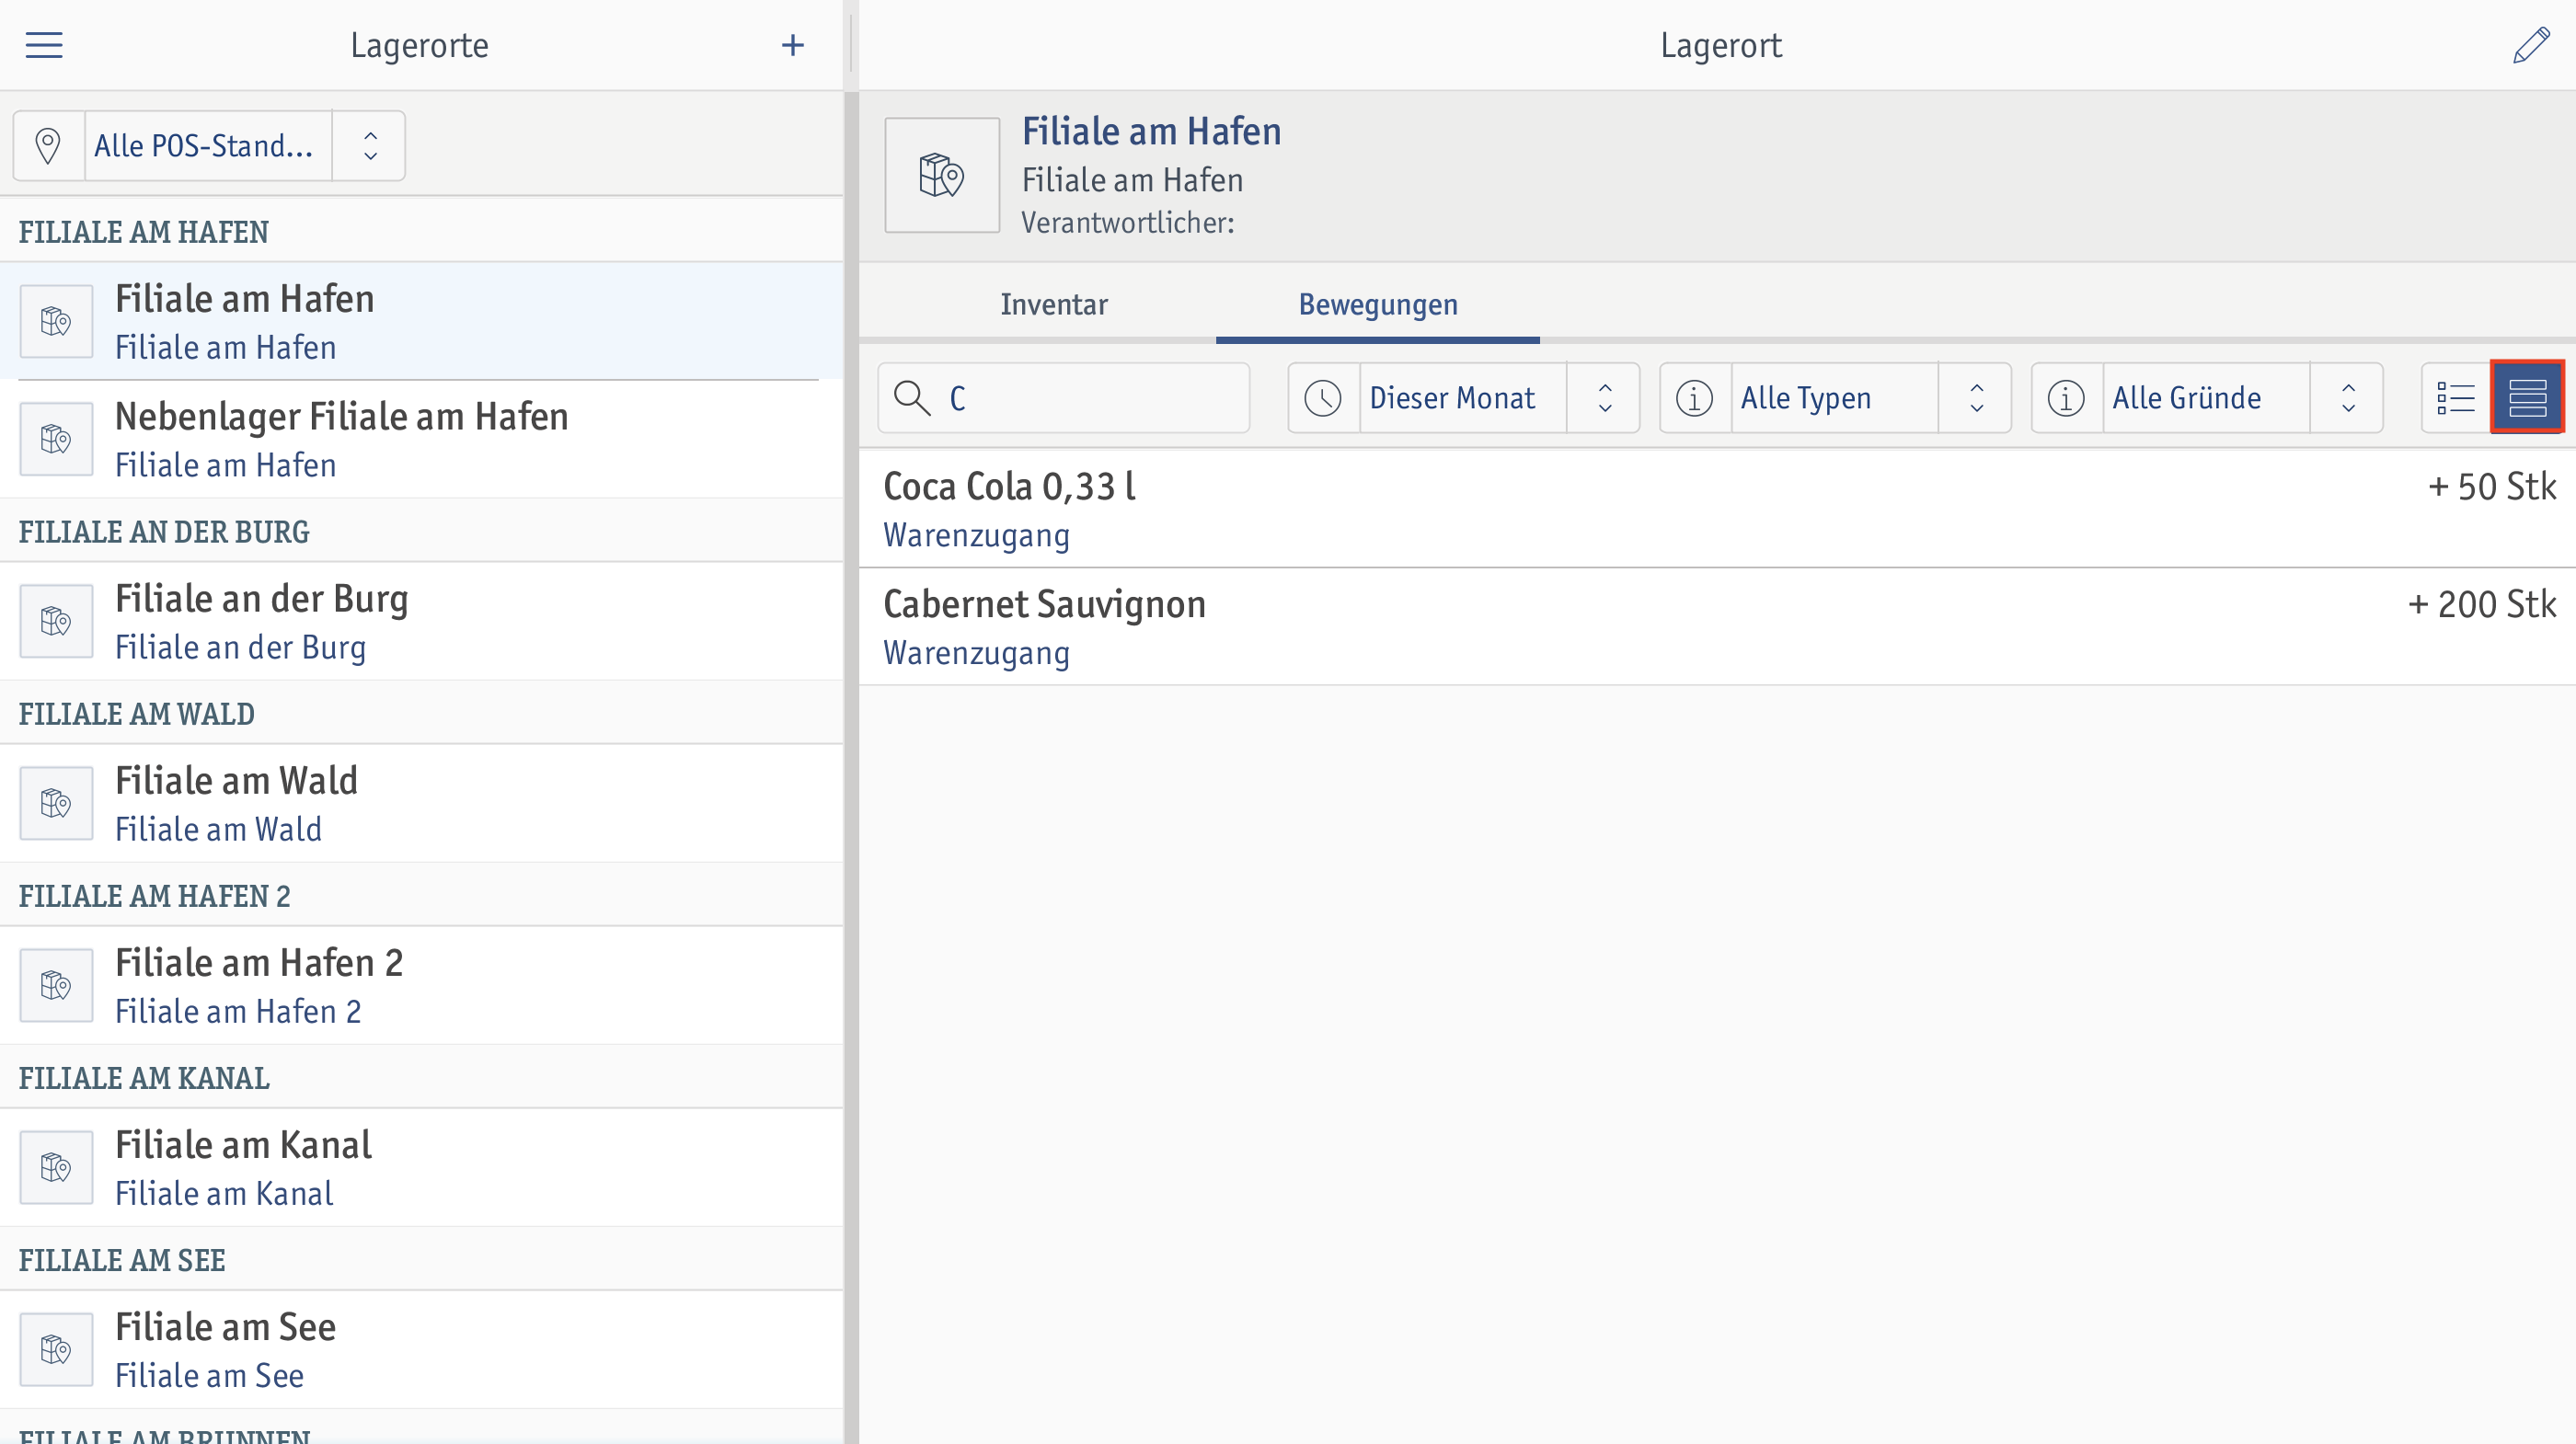Select Filiale am Wald location
The height and width of the screenshot is (1444, 2576).
[x=420, y=803]
